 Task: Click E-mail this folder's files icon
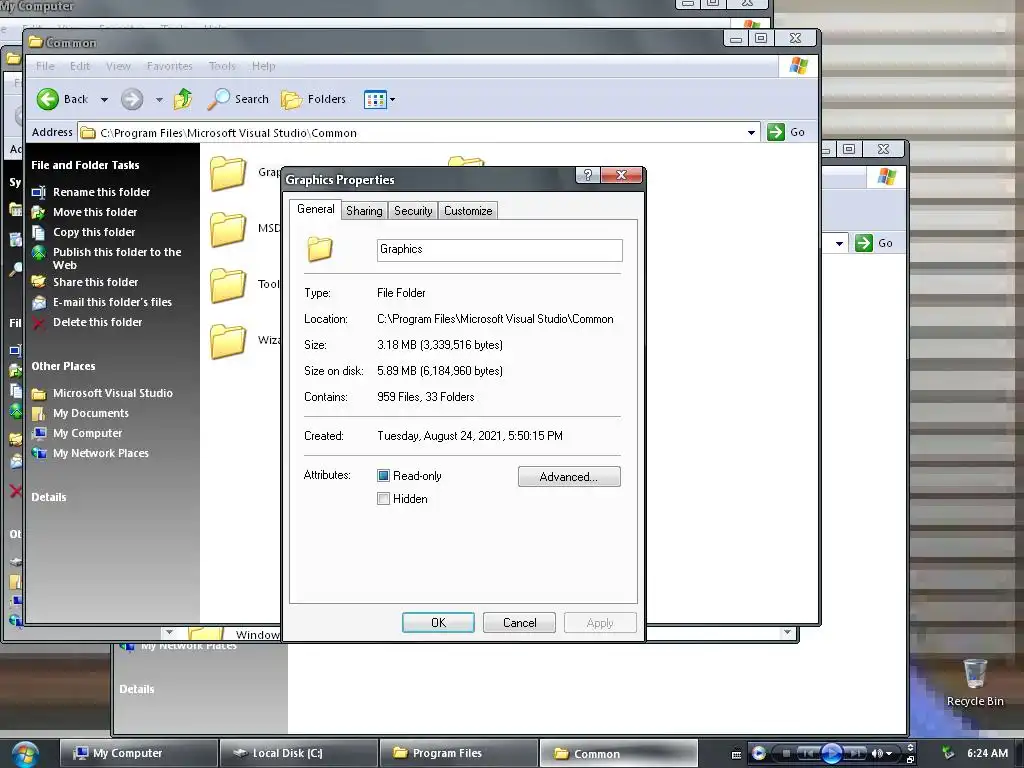[39, 302]
